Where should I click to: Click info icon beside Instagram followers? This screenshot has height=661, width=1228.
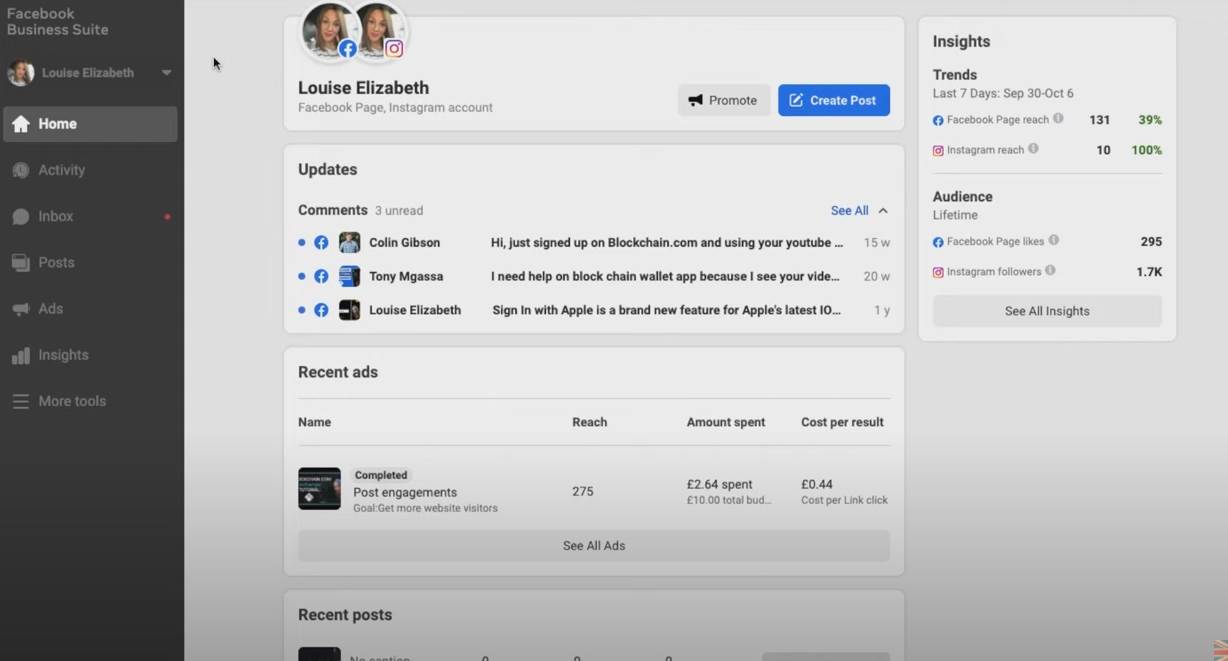(x=1050, y=271)
